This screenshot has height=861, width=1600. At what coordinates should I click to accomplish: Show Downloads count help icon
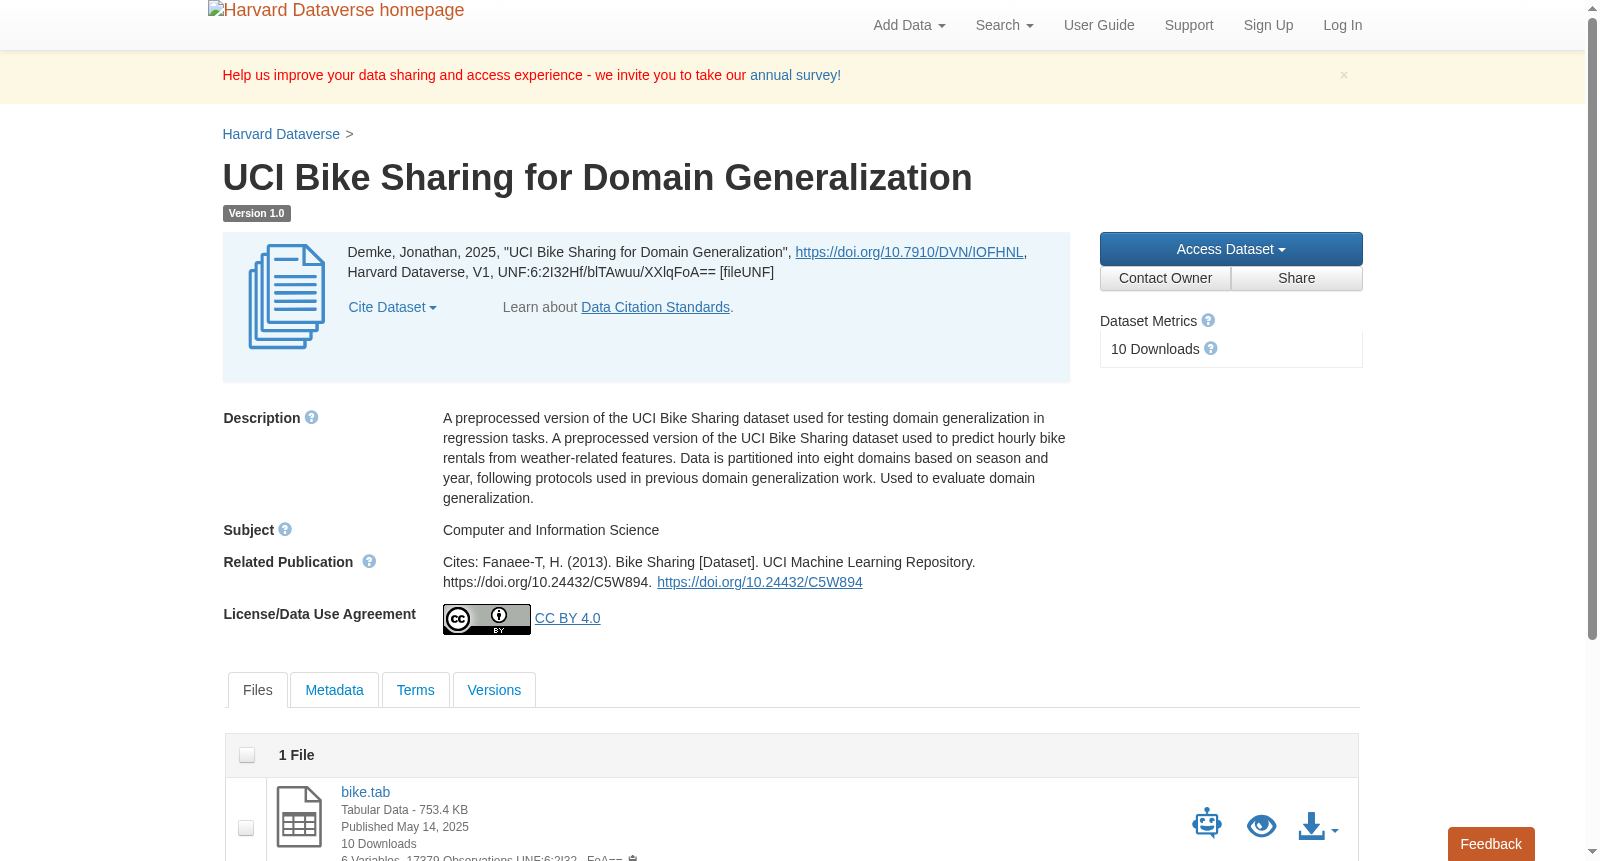pyautogui.click(x=1211, y=349)
